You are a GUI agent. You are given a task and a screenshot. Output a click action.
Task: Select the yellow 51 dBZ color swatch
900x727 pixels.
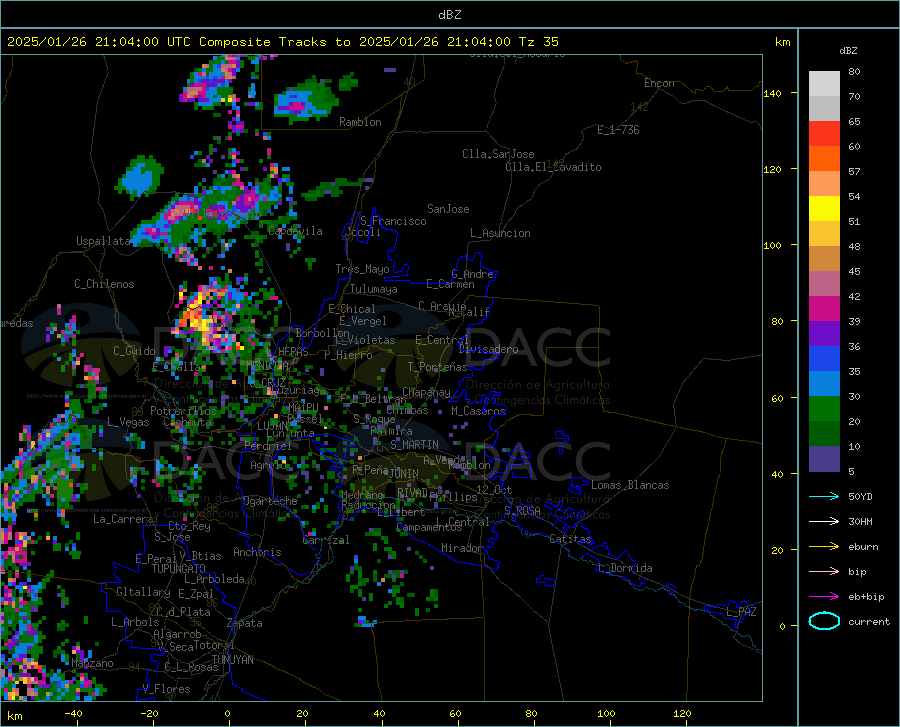(x=824, y=209)
